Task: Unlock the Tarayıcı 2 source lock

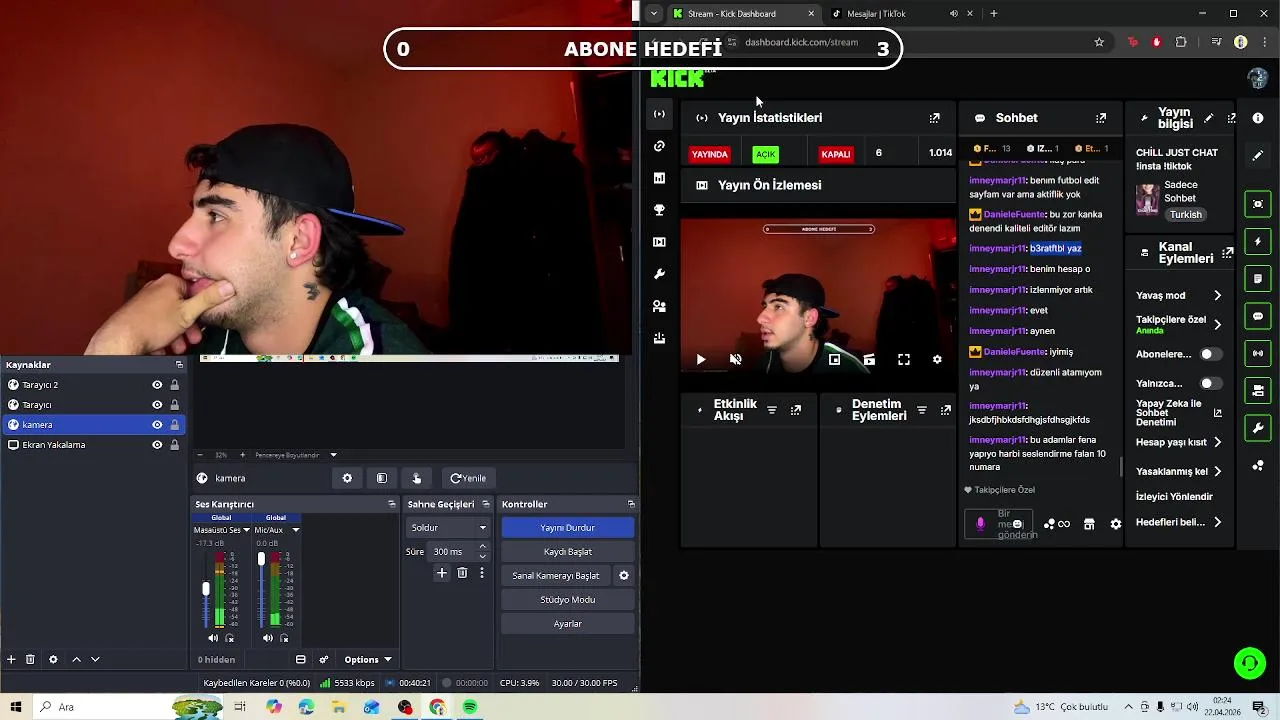Action: click(174, 385)
